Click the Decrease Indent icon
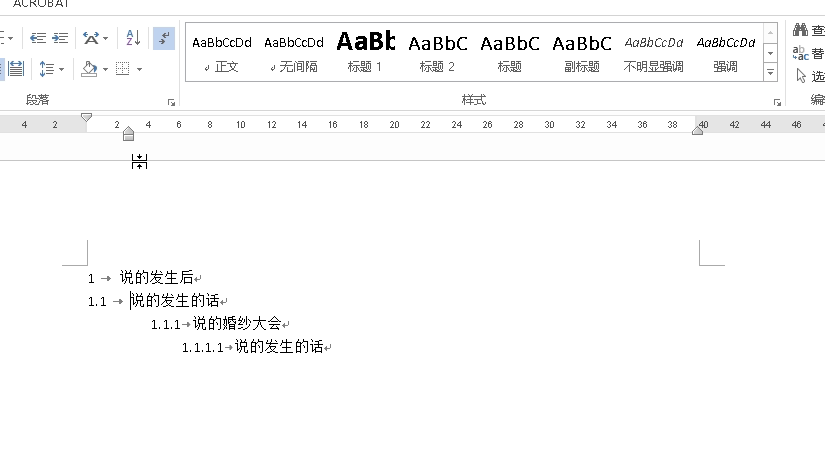This screenshot has width=825, height=470. tap(37, 38)
